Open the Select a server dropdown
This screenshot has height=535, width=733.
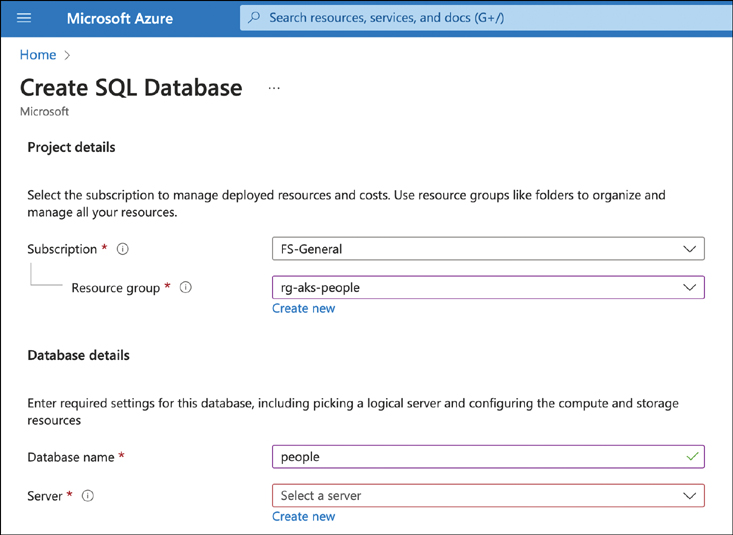[488, 496]
